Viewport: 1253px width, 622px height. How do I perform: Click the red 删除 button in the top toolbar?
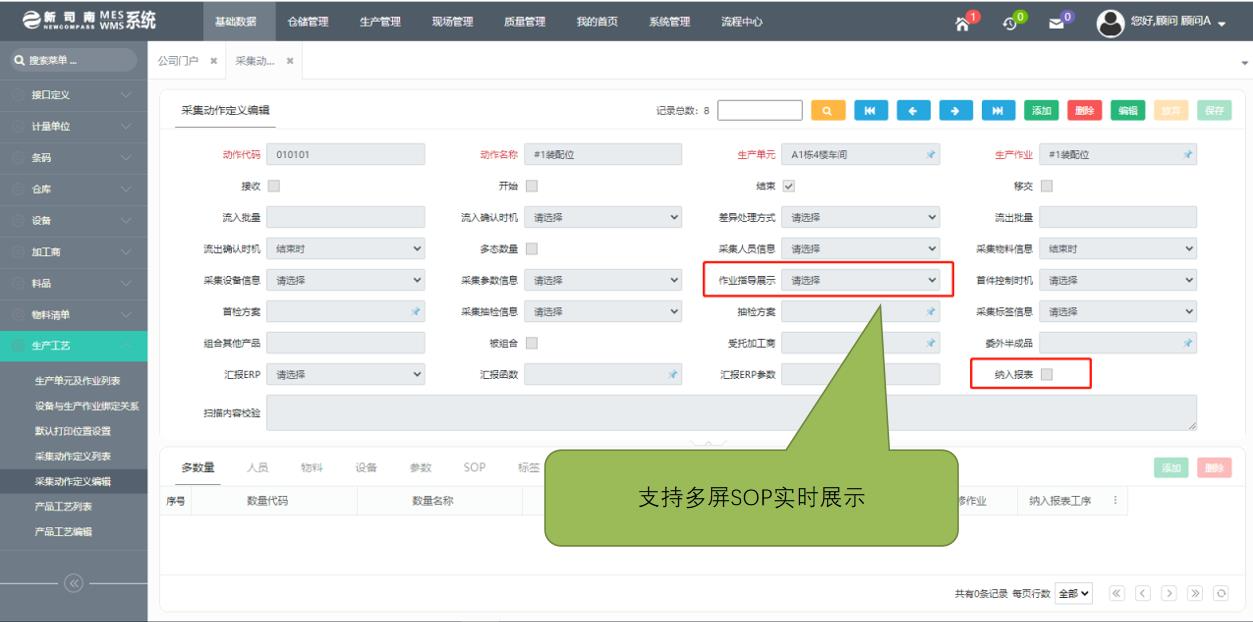(1084, 110)
